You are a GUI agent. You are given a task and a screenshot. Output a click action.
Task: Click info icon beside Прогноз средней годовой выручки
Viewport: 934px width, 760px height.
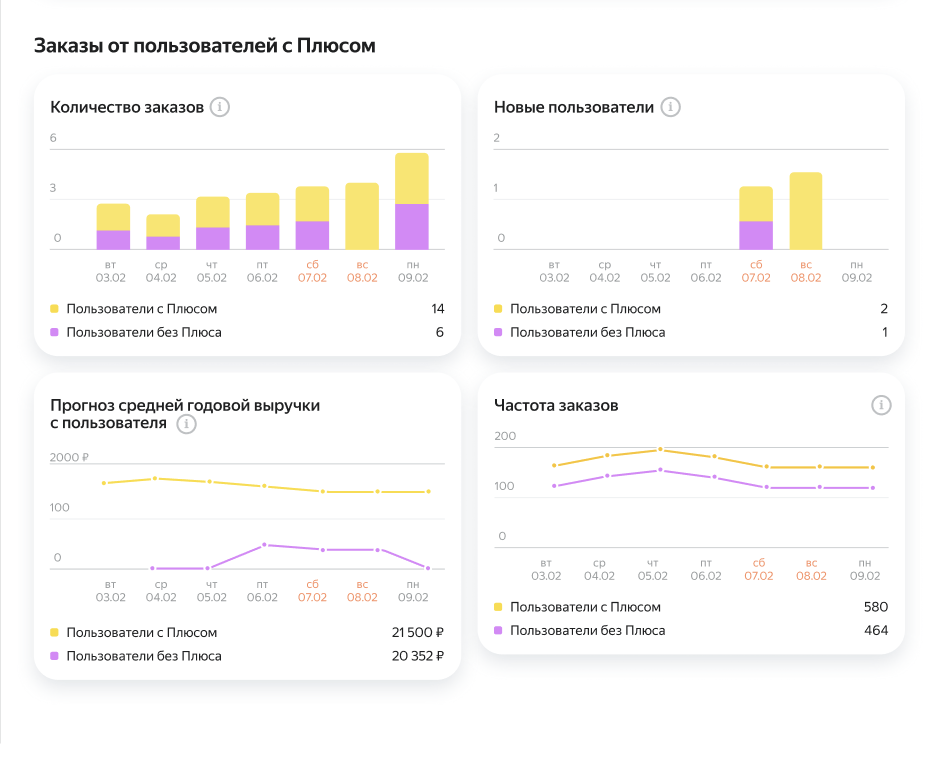pyautogui.click(x=186, y=424)
